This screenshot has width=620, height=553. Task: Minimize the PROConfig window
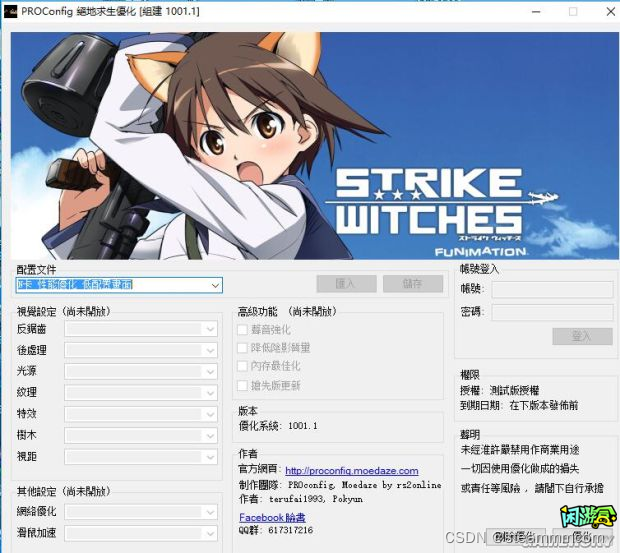coord(536,12)
